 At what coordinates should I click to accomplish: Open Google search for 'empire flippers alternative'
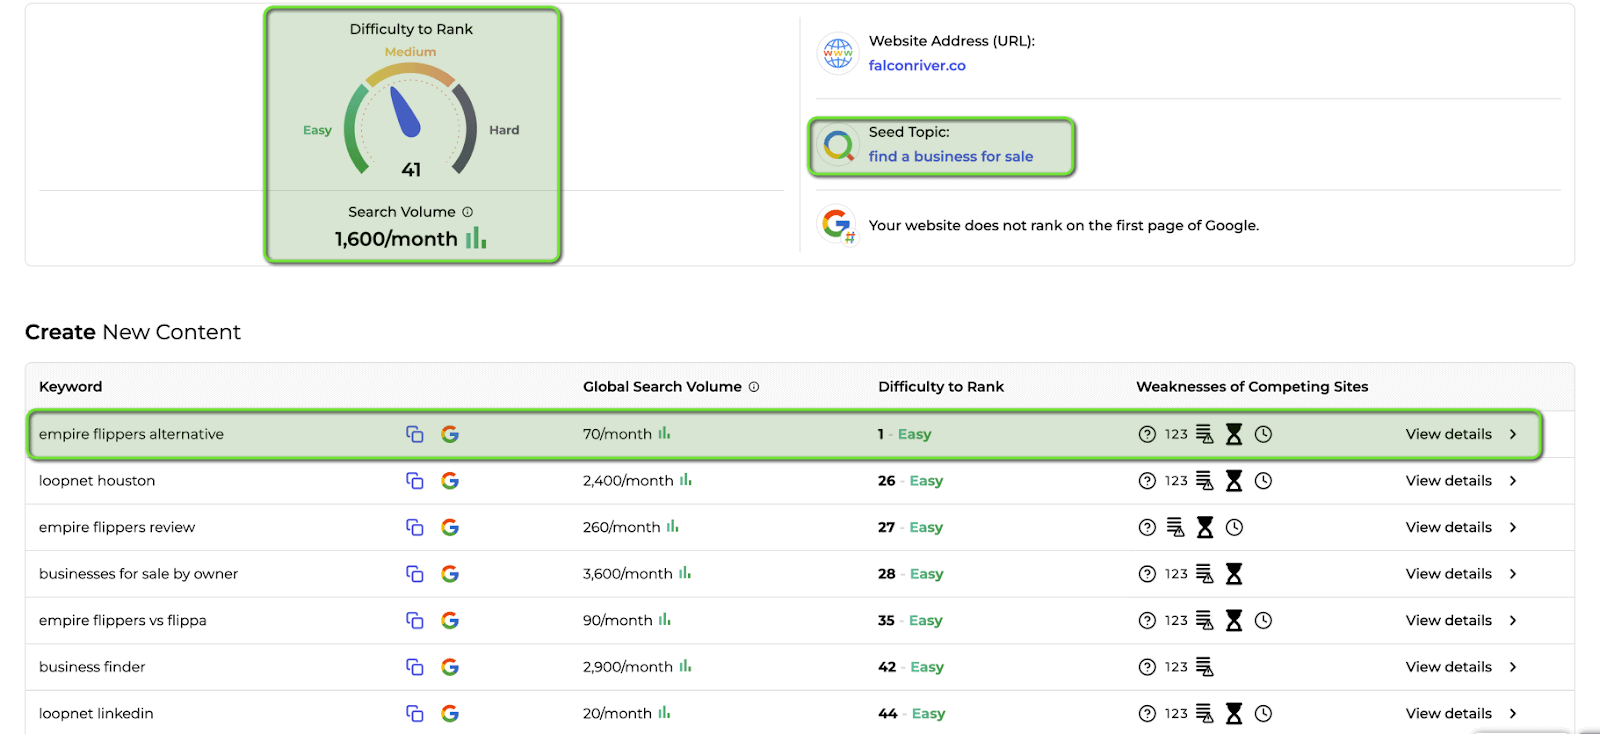click(x=450, y=434)
